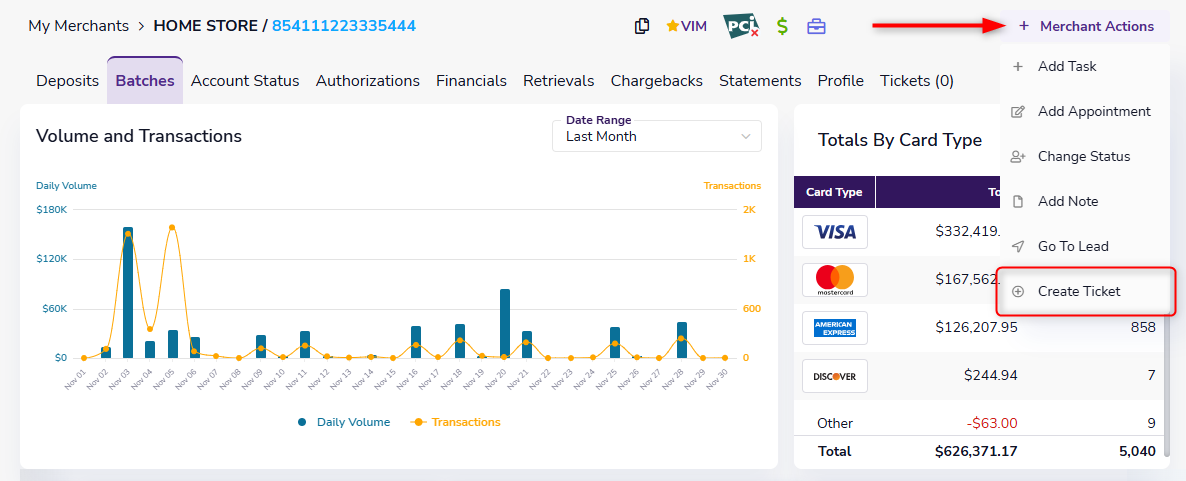This screenshot has height=481, width=1186.
Task: Go to My Merchants breadcrumb link
Action: 78,26
